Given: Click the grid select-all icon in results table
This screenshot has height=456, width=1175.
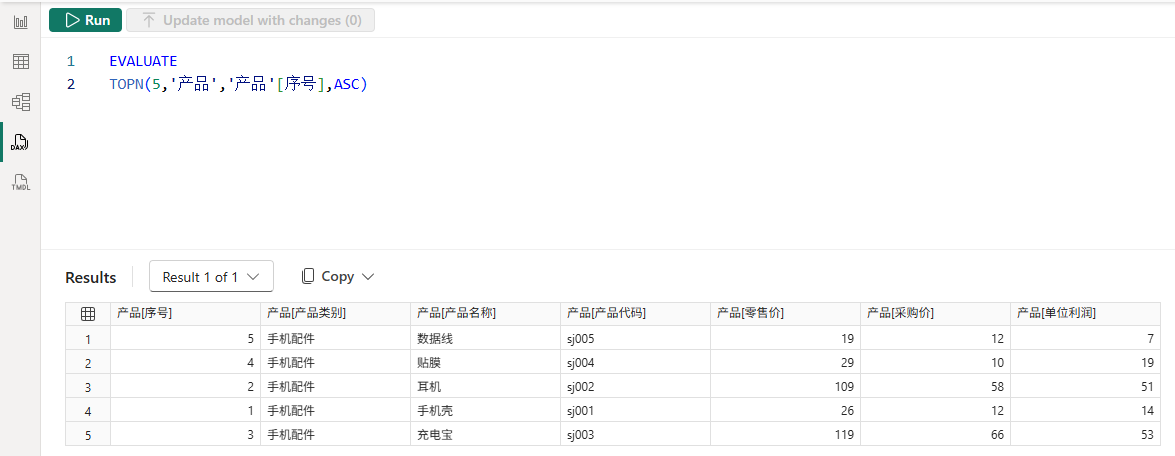Looking at the screenshot, I should coord(88,314).
